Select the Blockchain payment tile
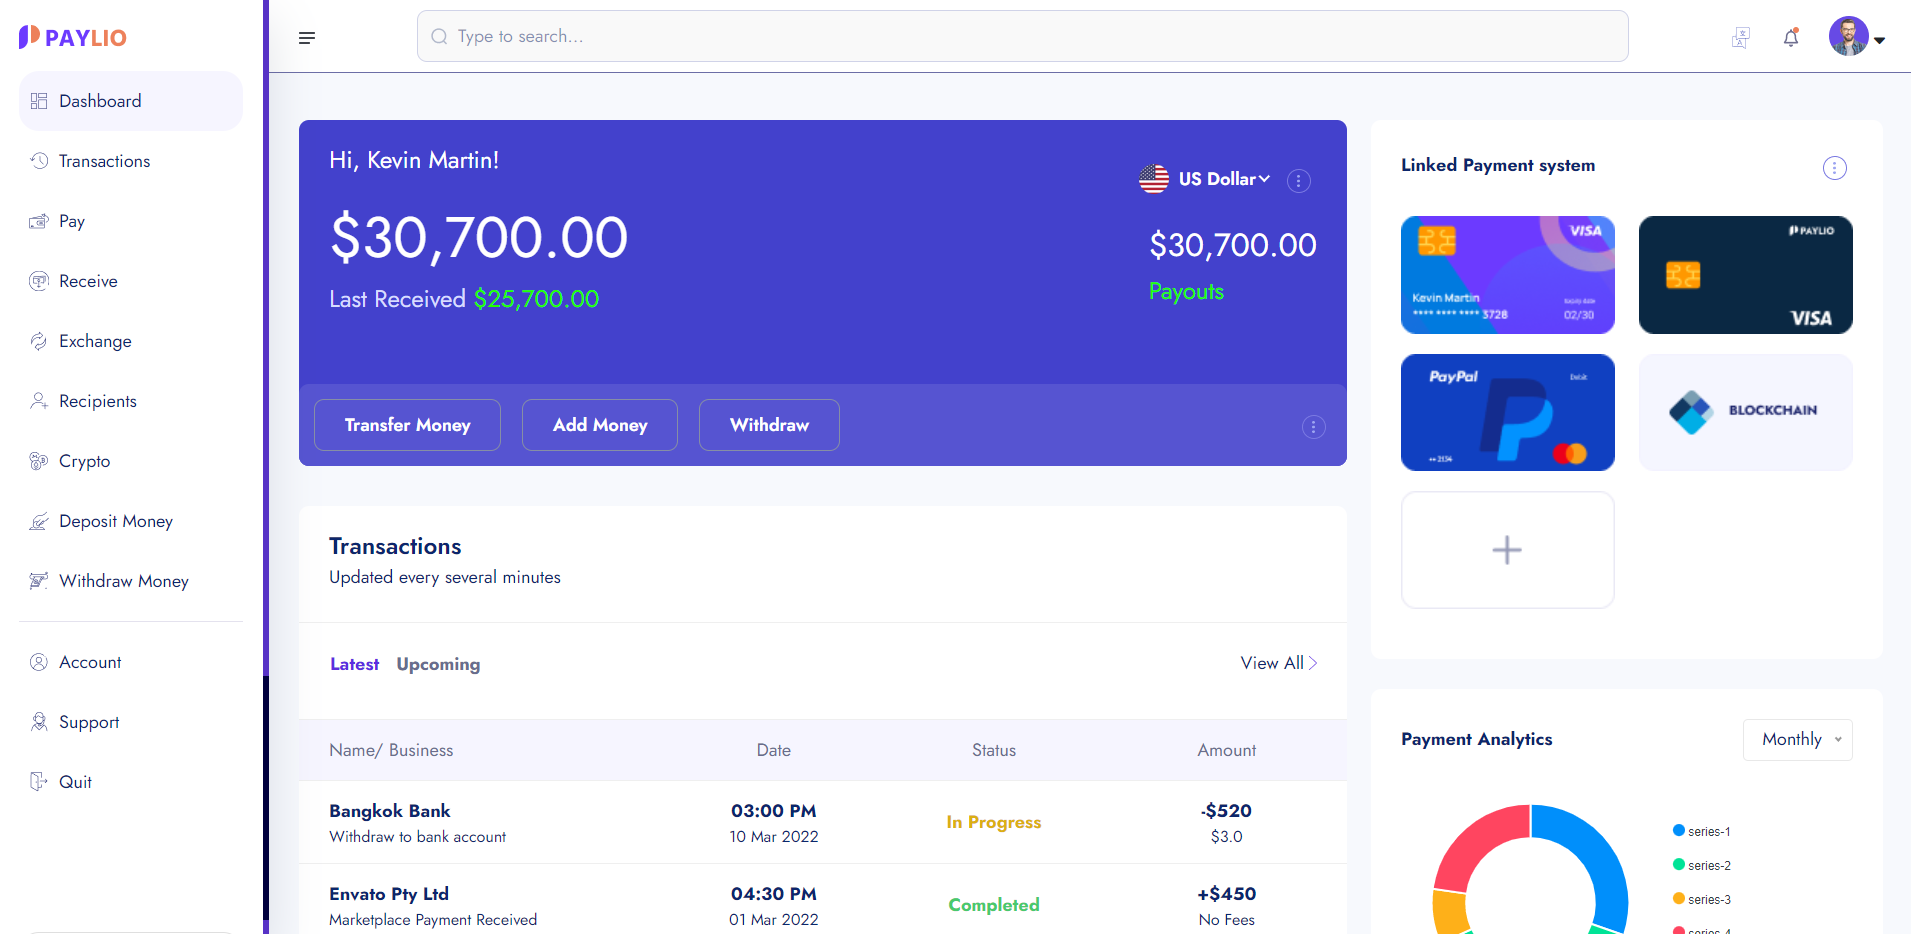Screen dimensions: 1911x934 (1746, 412)
